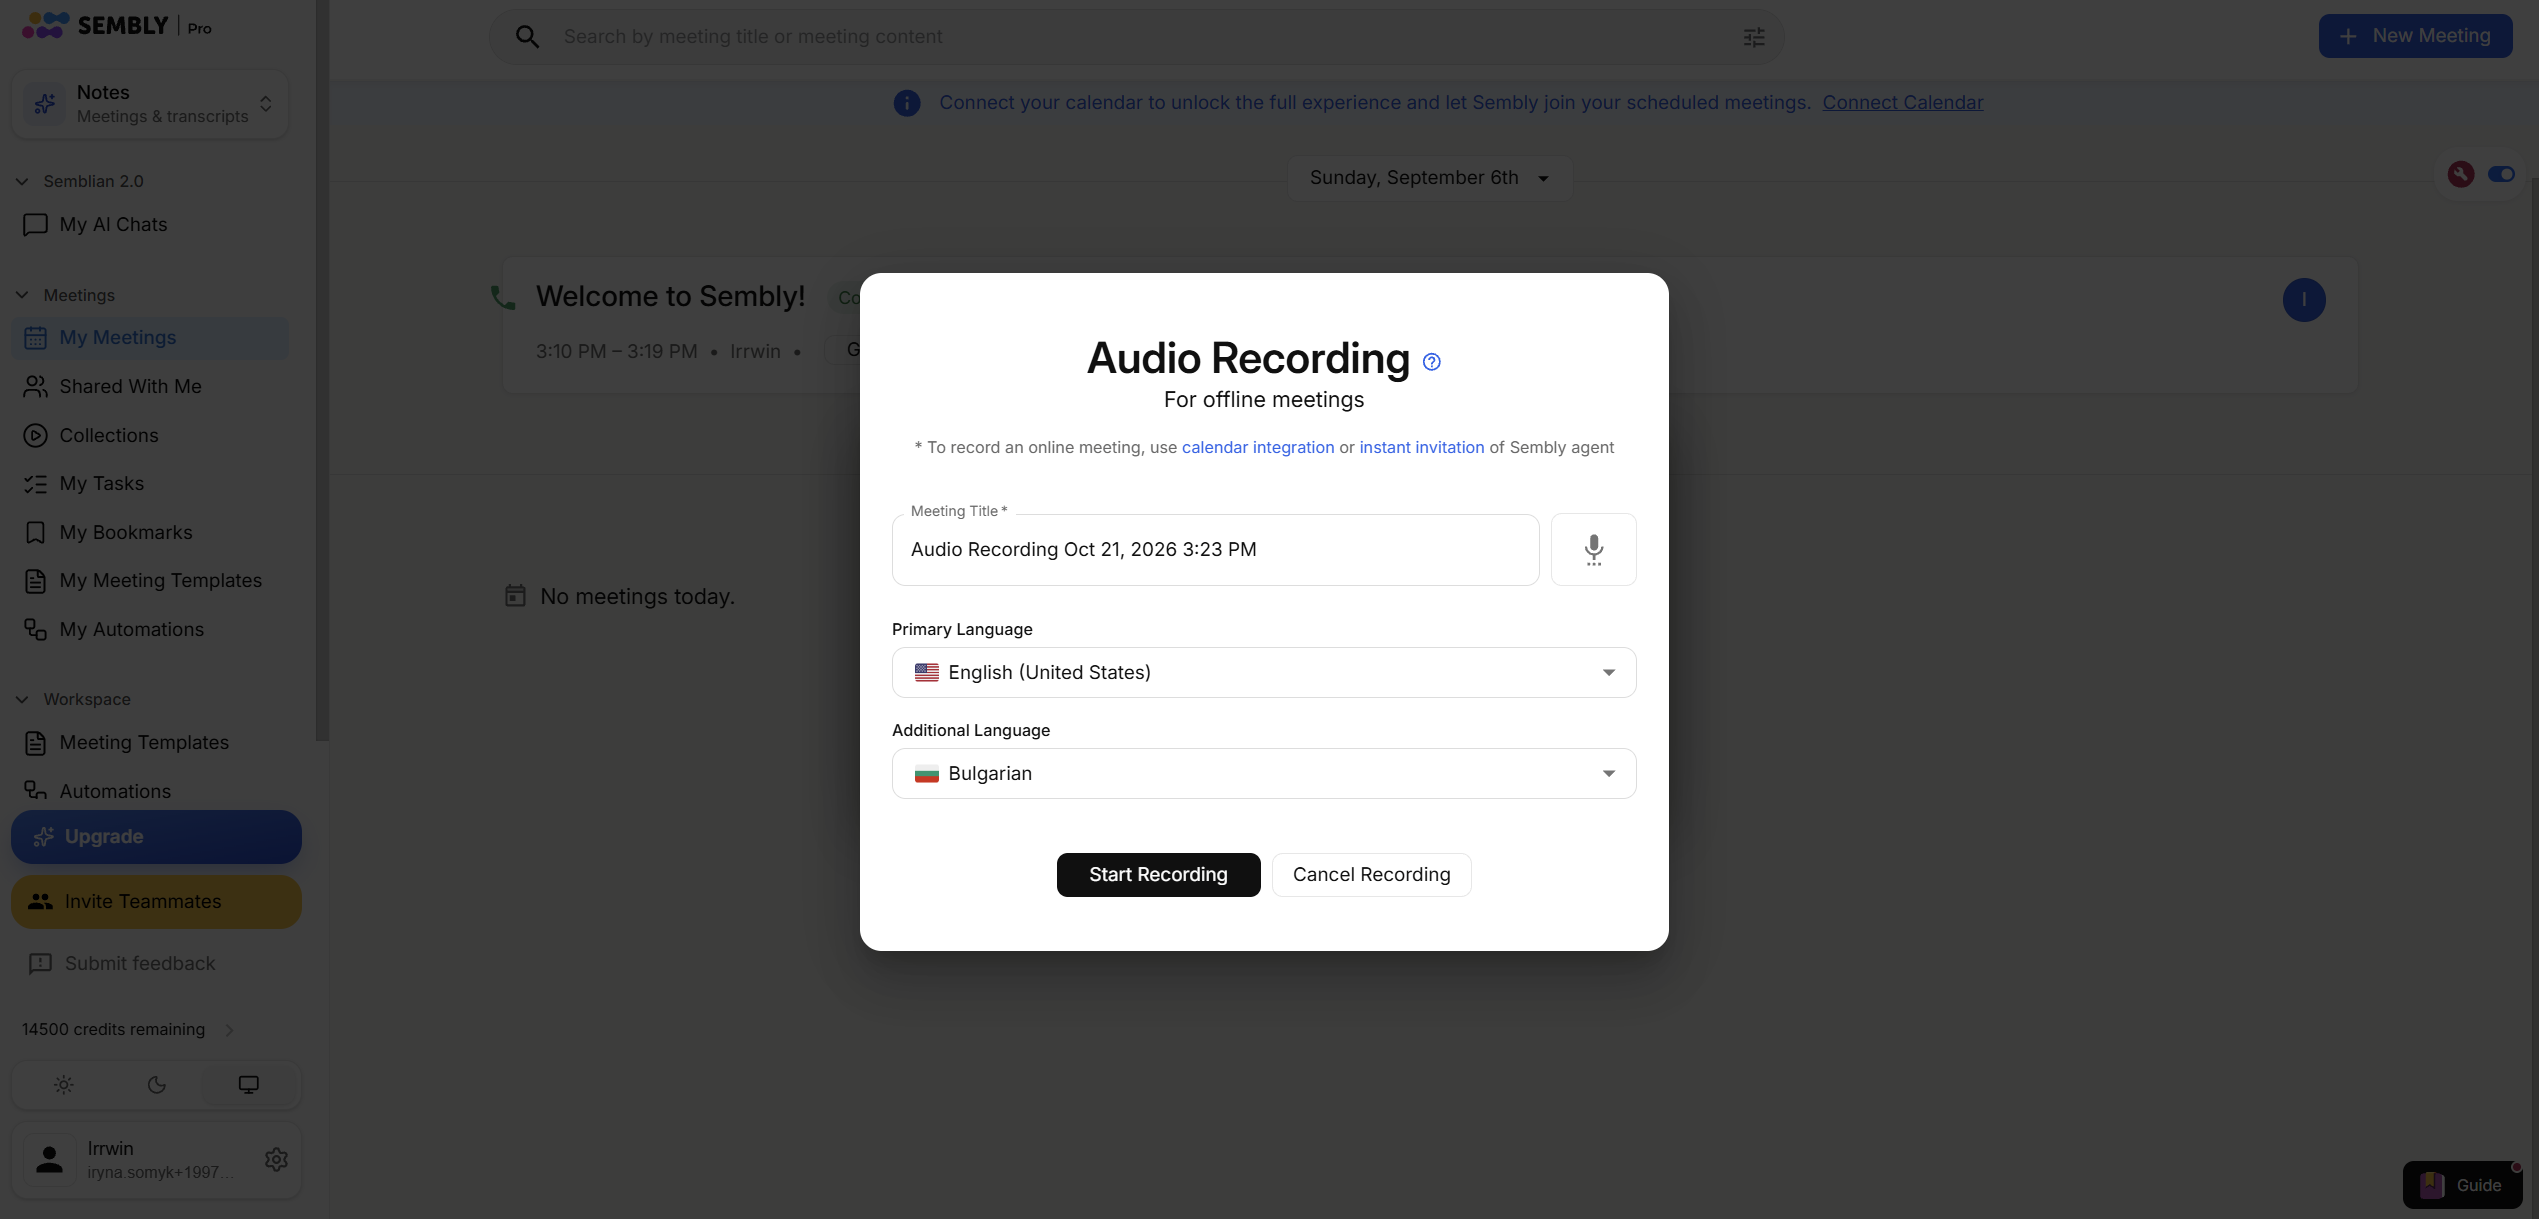This screenshot has width=2539, height=1219.
Task: Click Start Recording button
Action: click(1158, 875)
